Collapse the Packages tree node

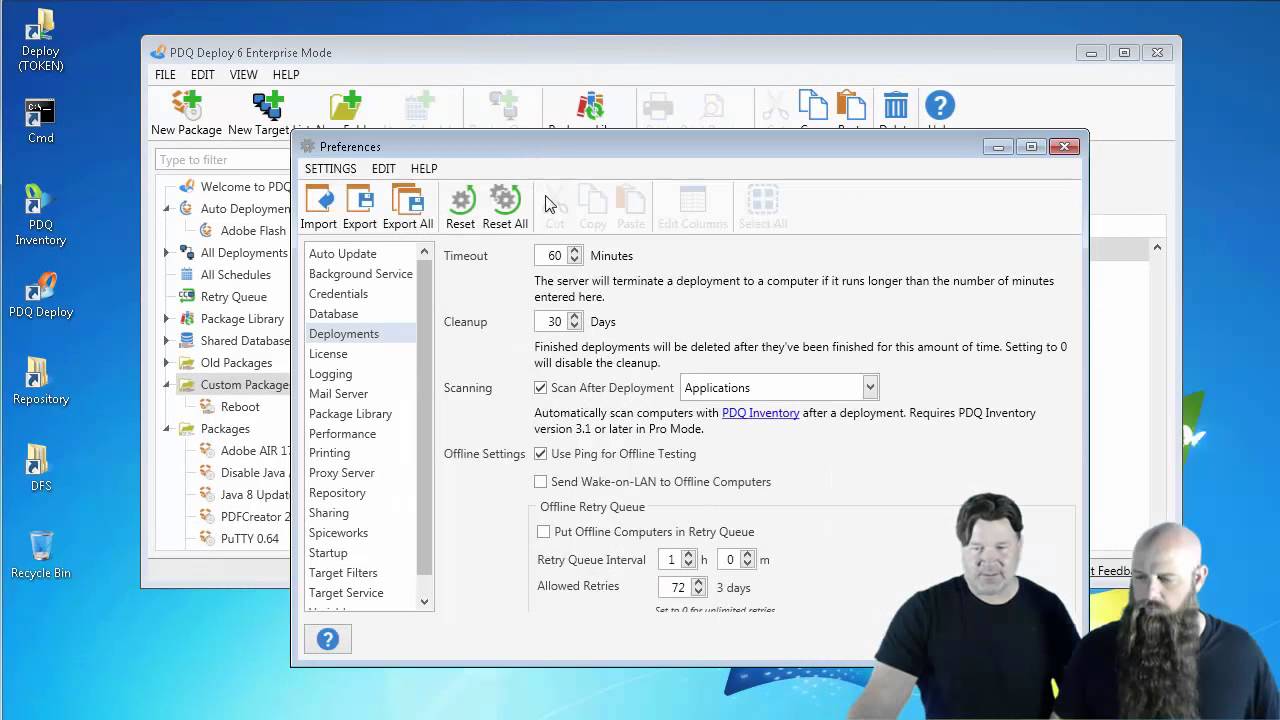tap(167, 429)
